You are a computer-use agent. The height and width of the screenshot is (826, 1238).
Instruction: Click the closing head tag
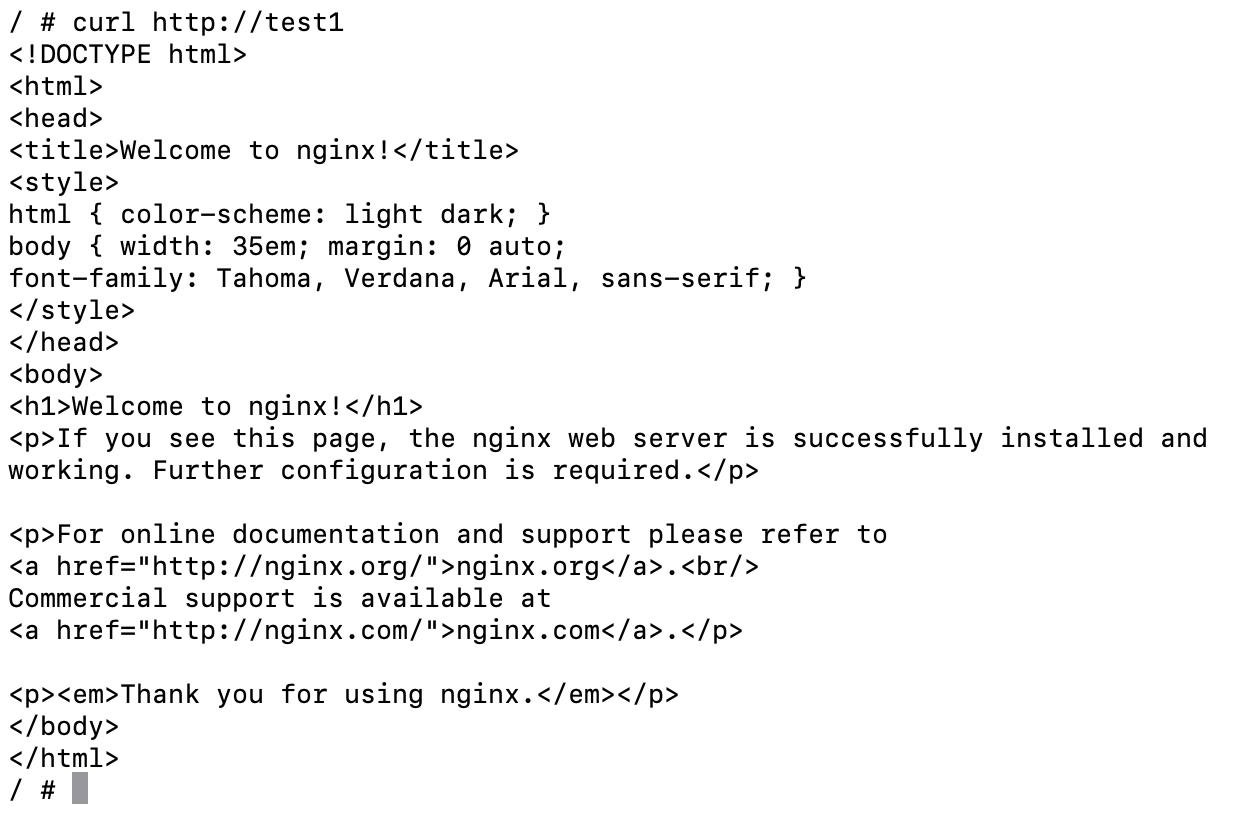pos(64,342)
